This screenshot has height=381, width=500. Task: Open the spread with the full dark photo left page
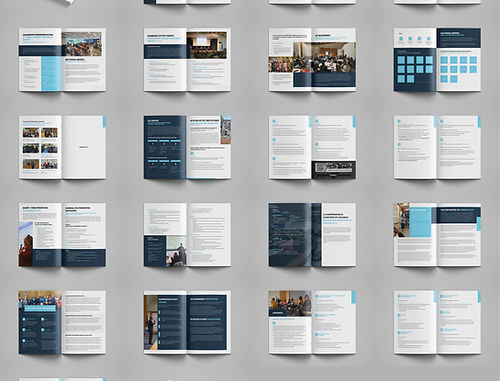pos(312,235)
